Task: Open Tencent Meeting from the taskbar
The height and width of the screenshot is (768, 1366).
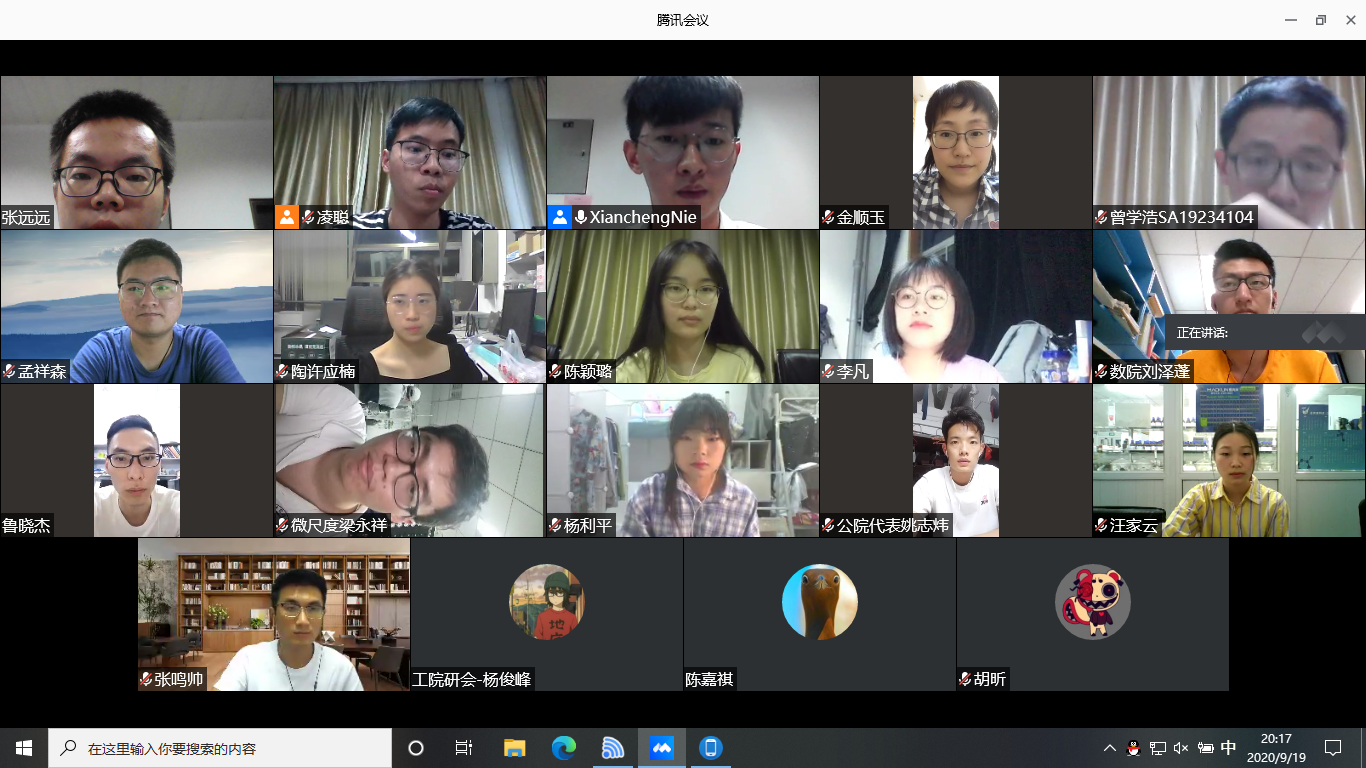Action: (x=661, y=748)
